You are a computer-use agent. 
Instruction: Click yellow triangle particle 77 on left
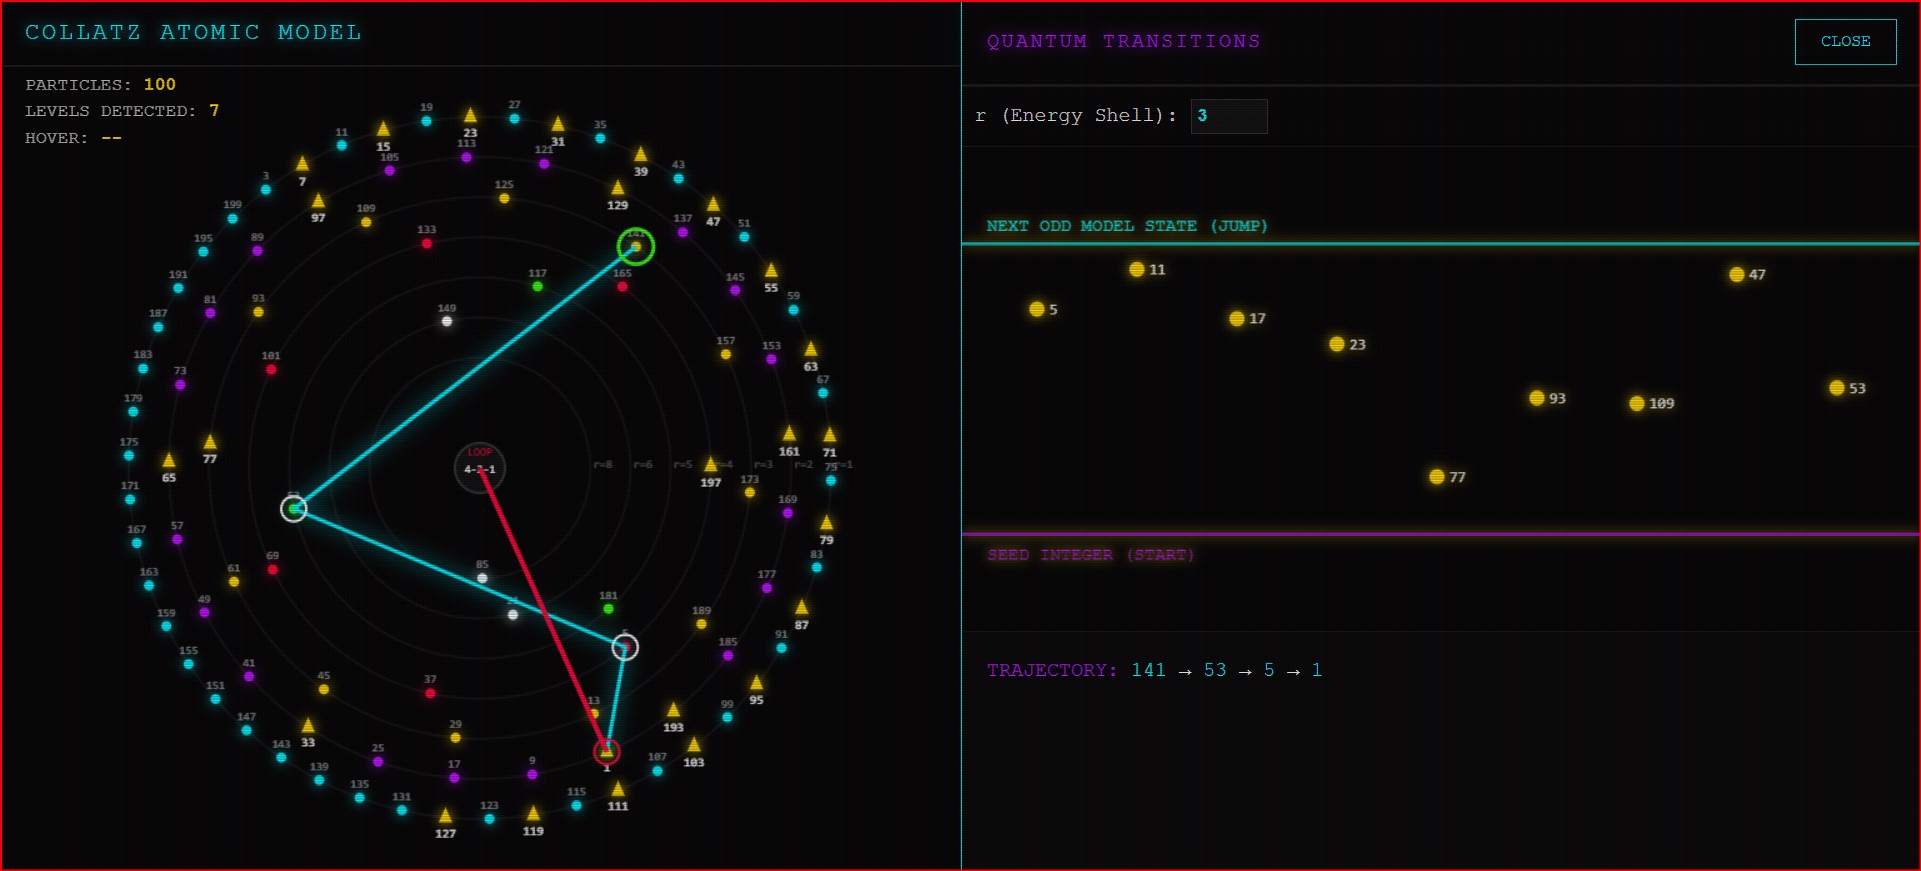210,442
